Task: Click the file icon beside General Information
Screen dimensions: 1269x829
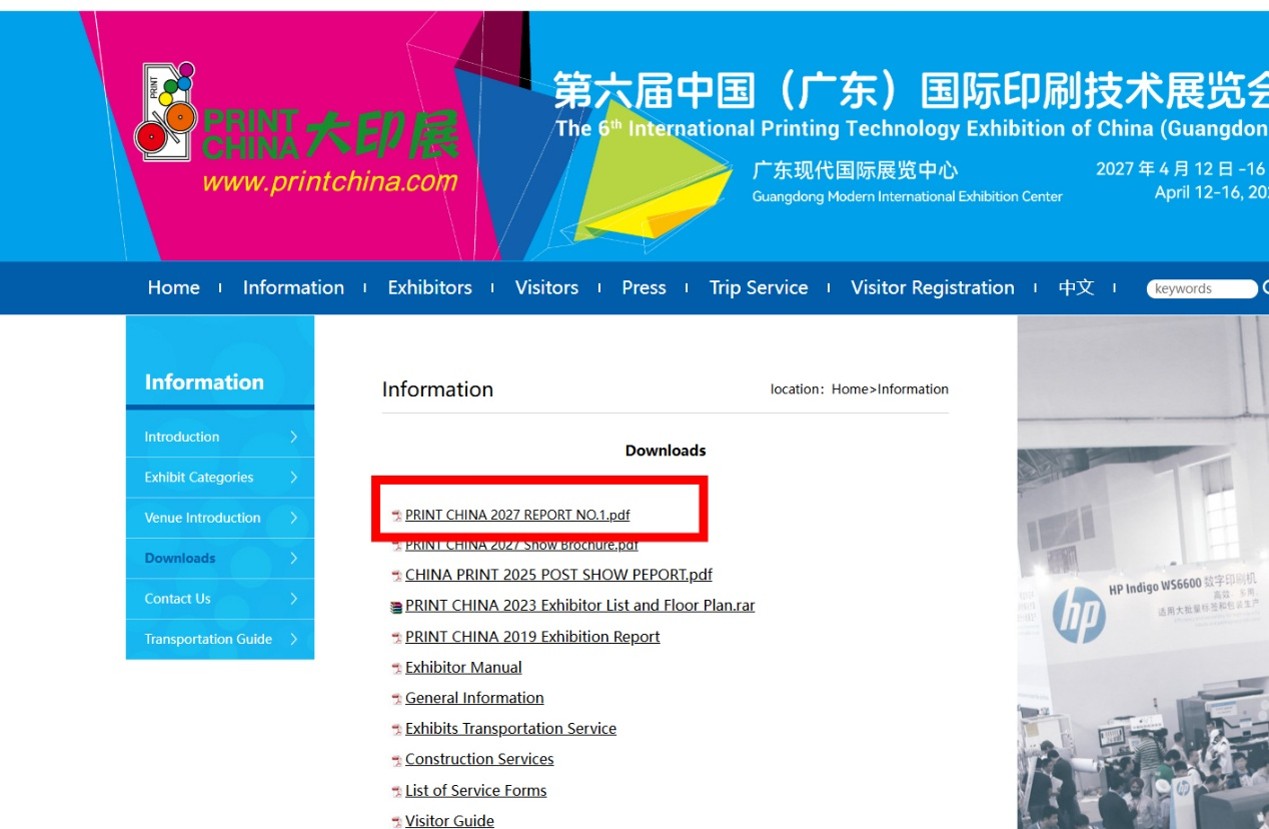Action: [x=397, y=700]
